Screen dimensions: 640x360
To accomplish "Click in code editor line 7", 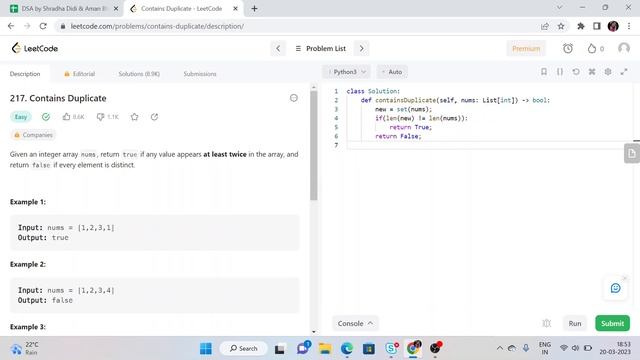I will 490,145.
